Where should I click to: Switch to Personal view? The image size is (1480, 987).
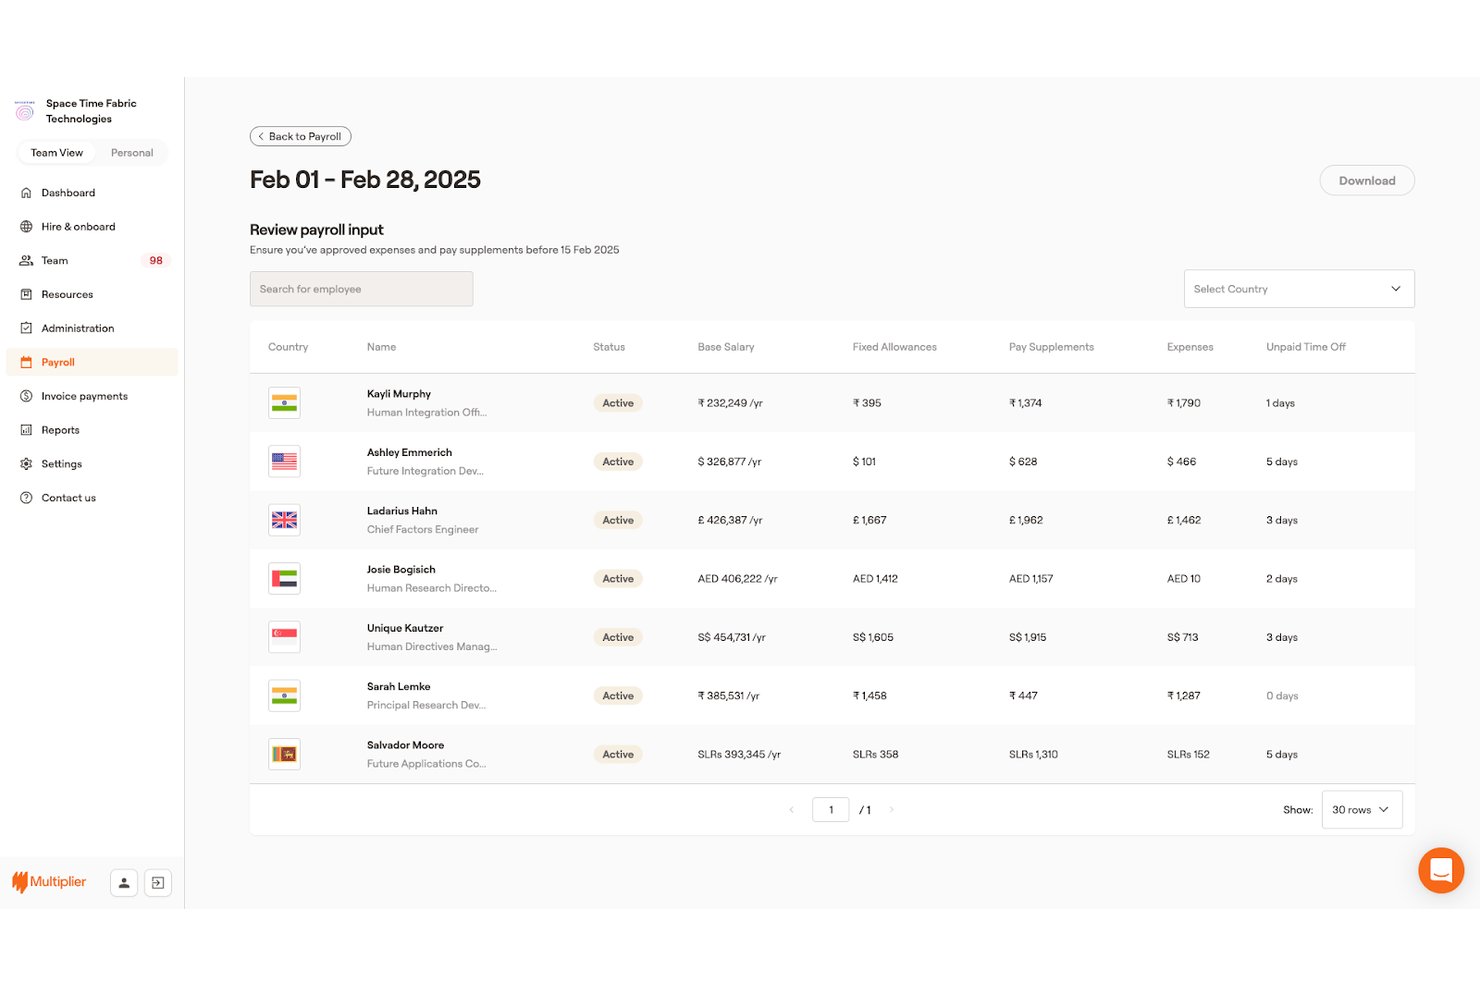(x=132, y=153)
